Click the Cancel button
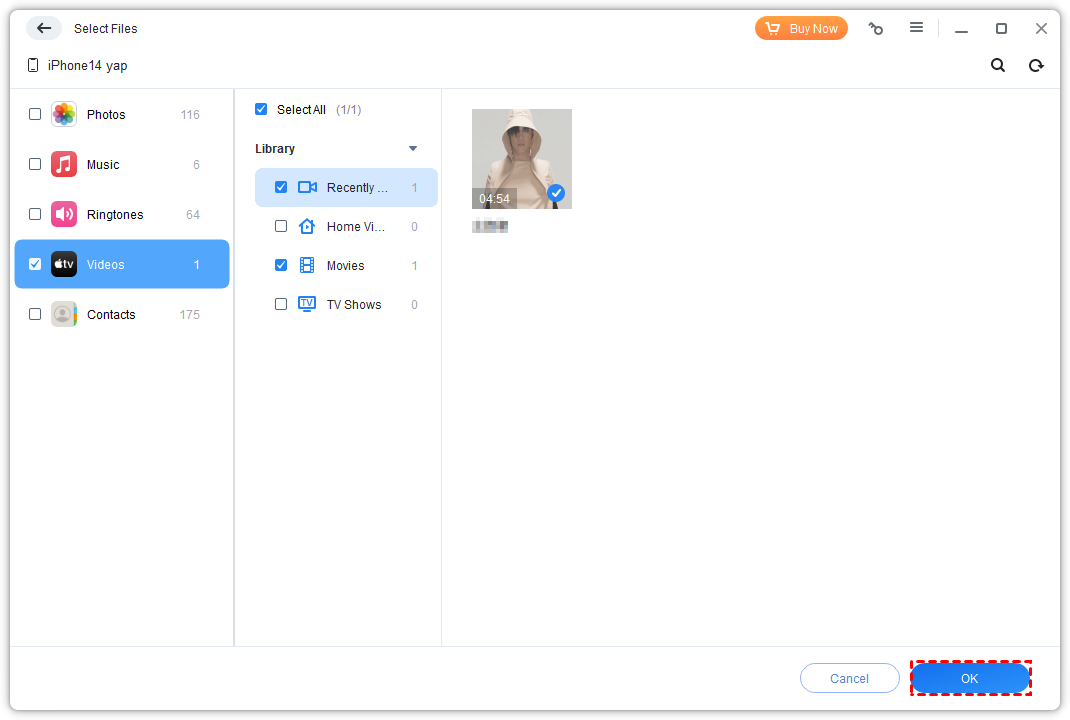 tap(849, 678)
